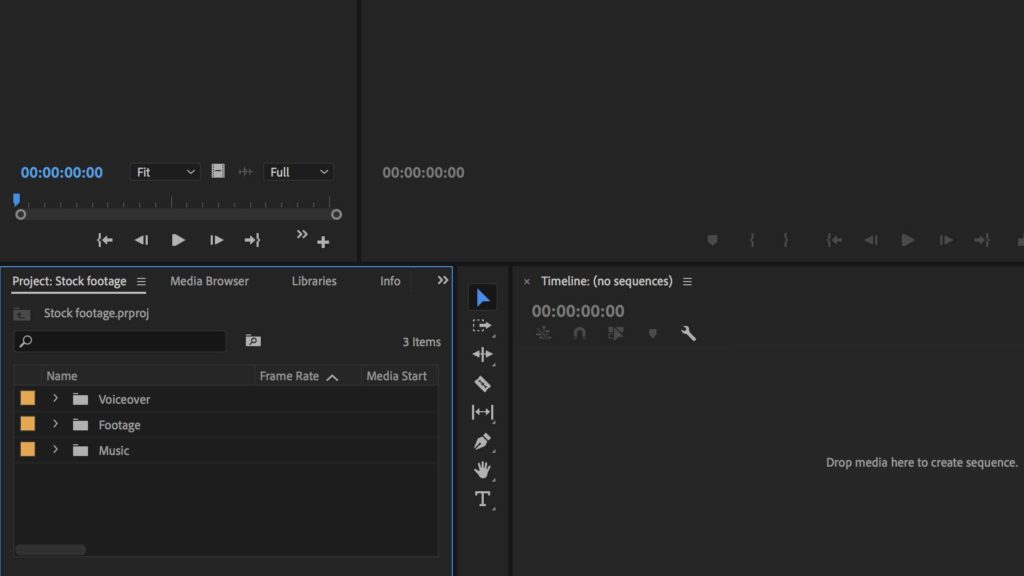Select the Razor tool
Image resolution: width=1024 pixels, height=576 pixels.
(x=482, y=383)
